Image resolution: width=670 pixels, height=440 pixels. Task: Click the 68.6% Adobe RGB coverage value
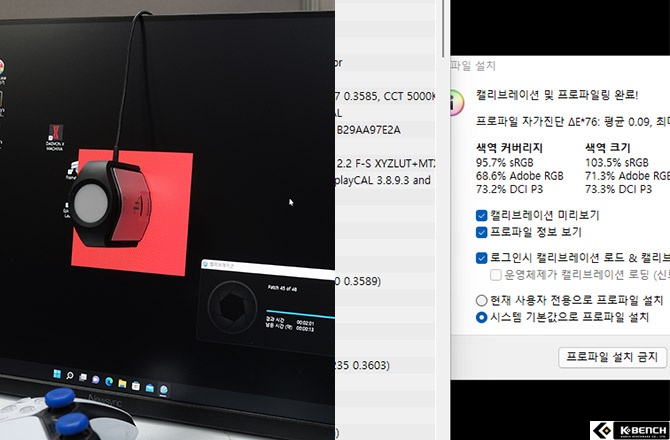(x=520, y=176)
